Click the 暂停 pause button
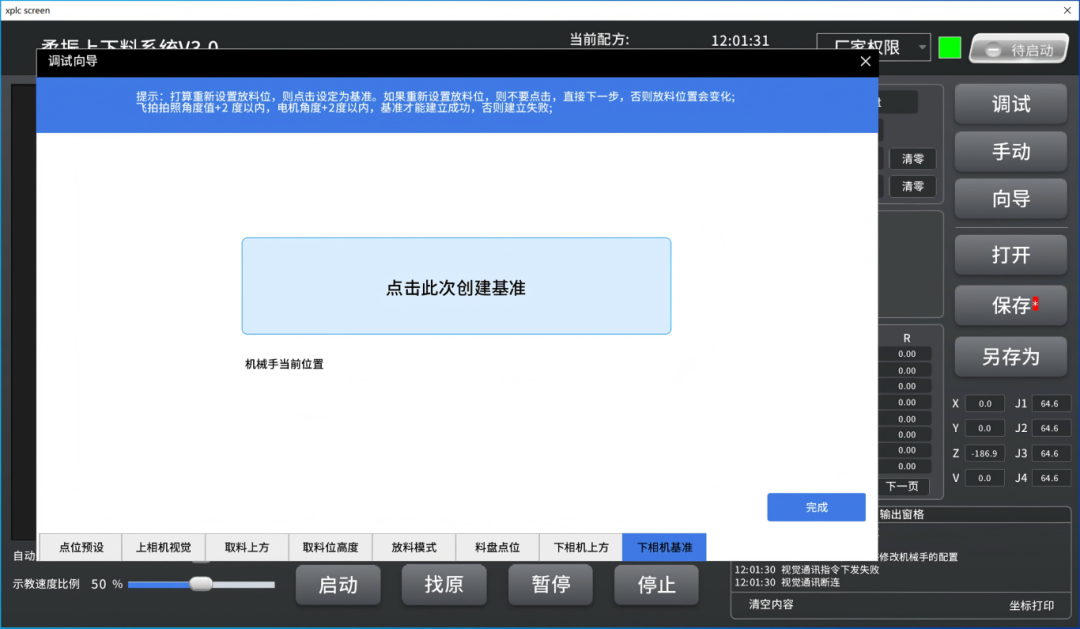This screenshot has height=629, width=1080. tap(550, 585)
